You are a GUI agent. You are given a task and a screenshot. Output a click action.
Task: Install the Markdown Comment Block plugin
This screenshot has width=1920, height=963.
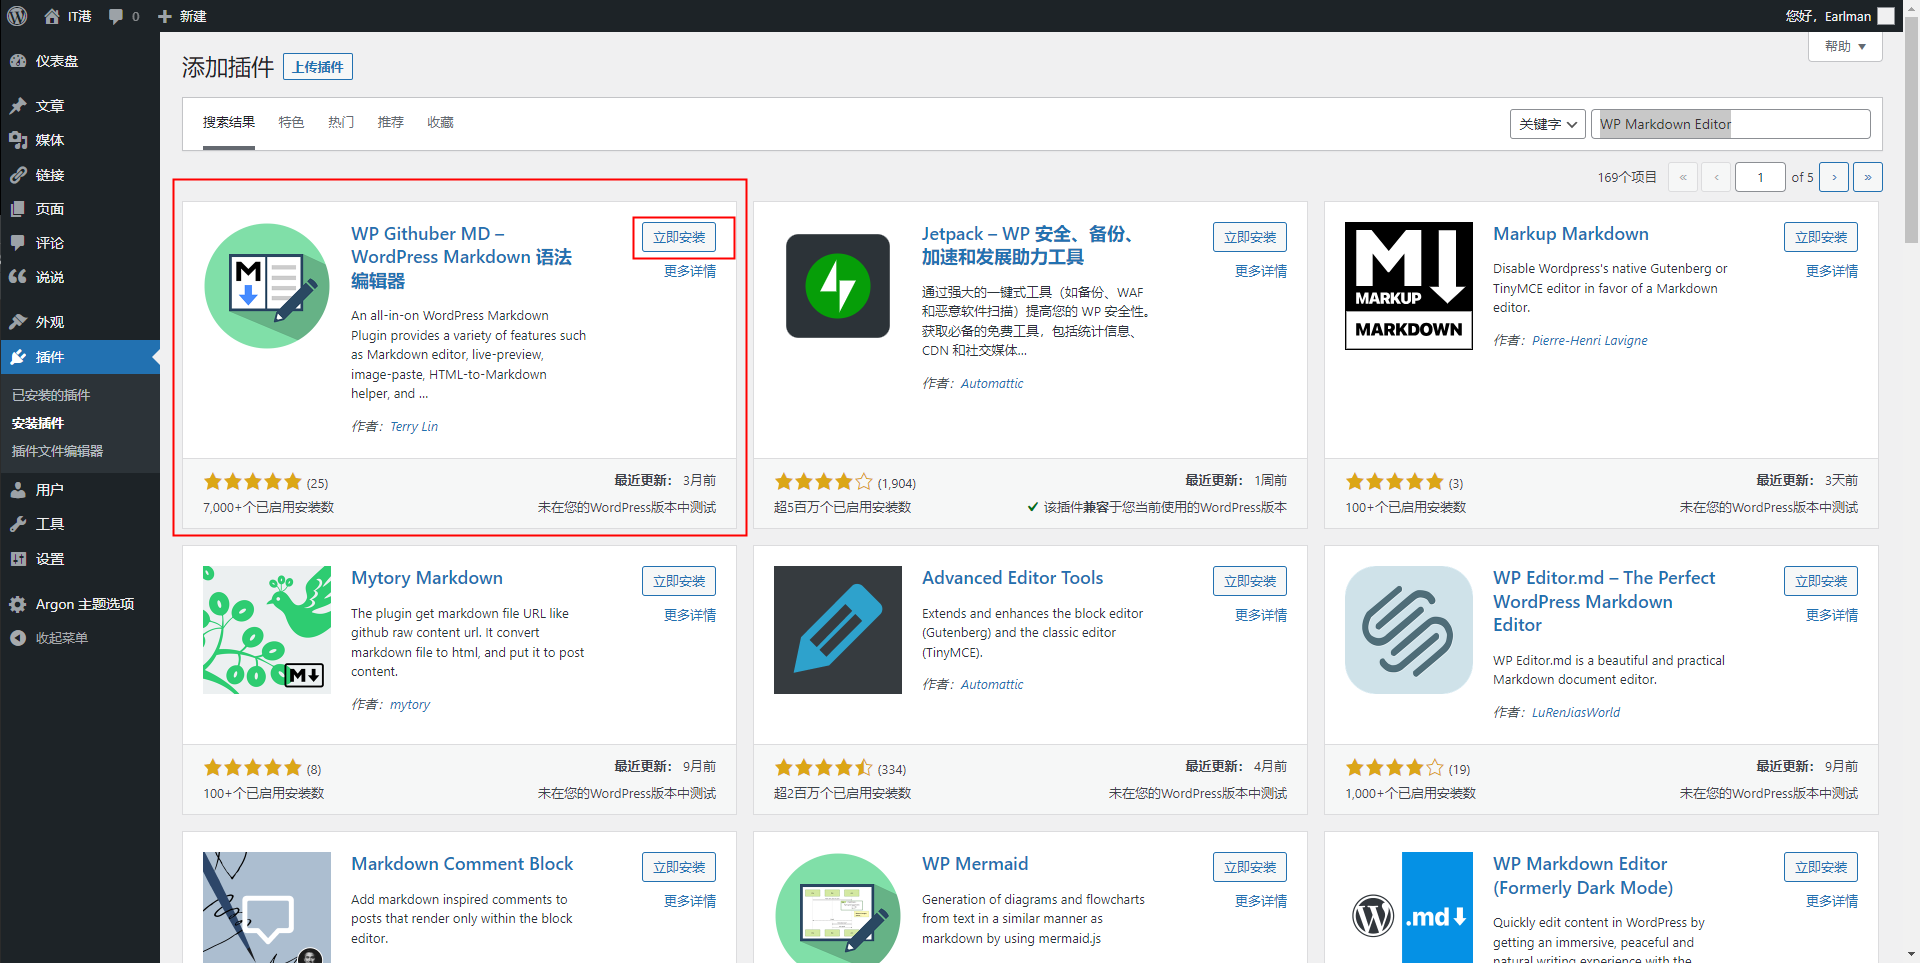click(679, 867)
